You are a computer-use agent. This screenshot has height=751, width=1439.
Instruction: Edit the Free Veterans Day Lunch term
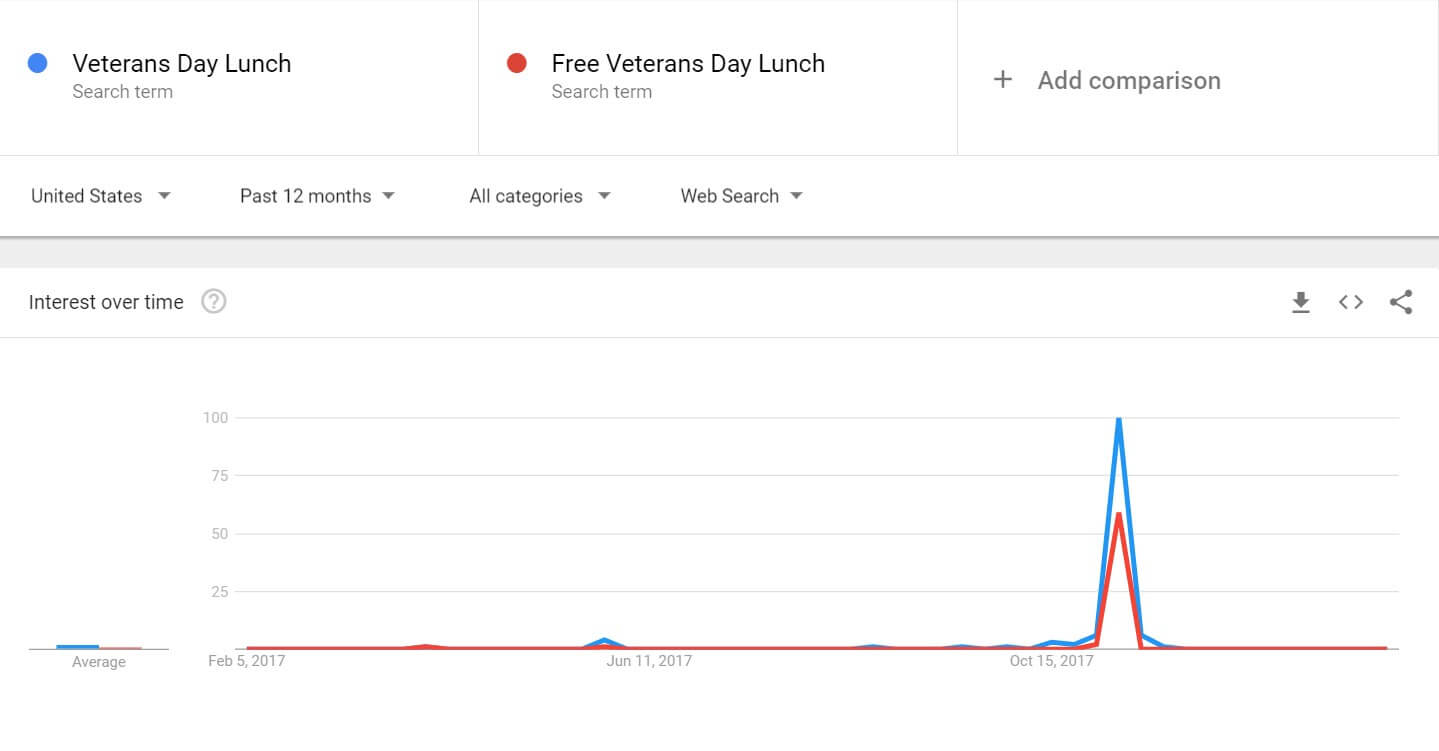point(688,63)
